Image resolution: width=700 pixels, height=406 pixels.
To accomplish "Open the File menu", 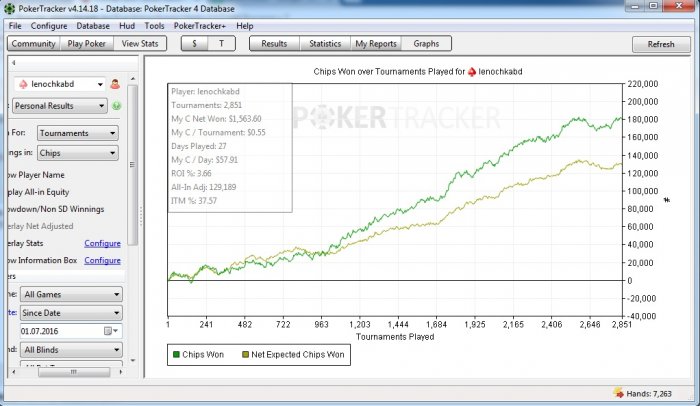I will pyautogui.click(x=15, y=26).
